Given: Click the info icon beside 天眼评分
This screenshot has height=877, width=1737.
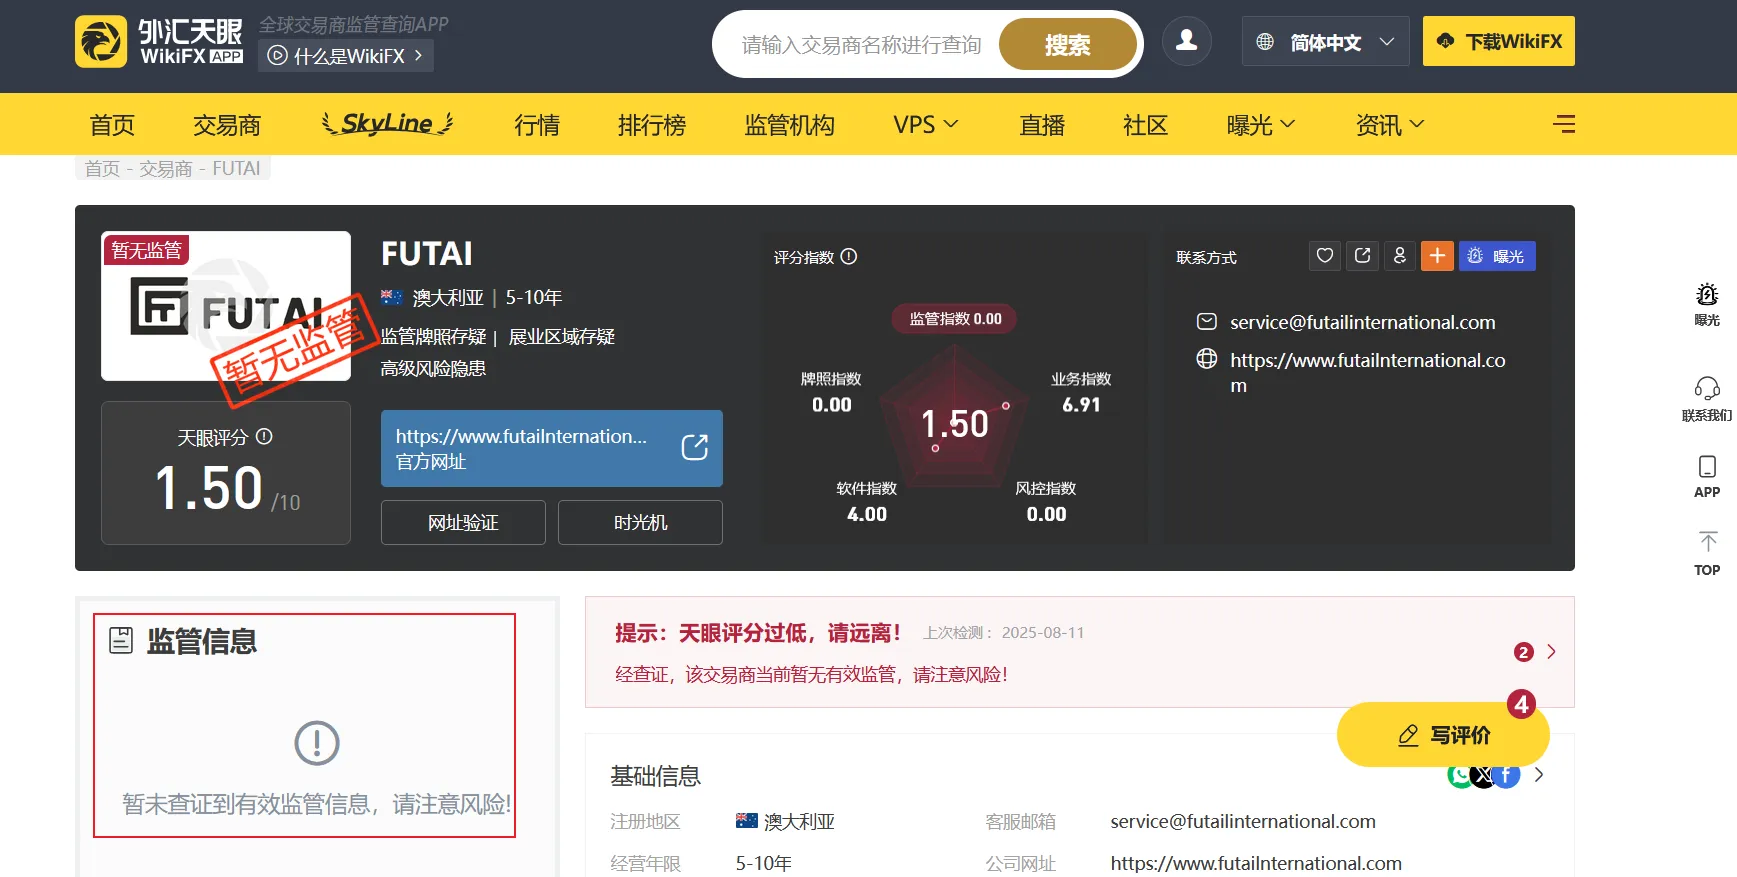Looking at the screenshot, I should pyautogui.click(x=264, y=437).
